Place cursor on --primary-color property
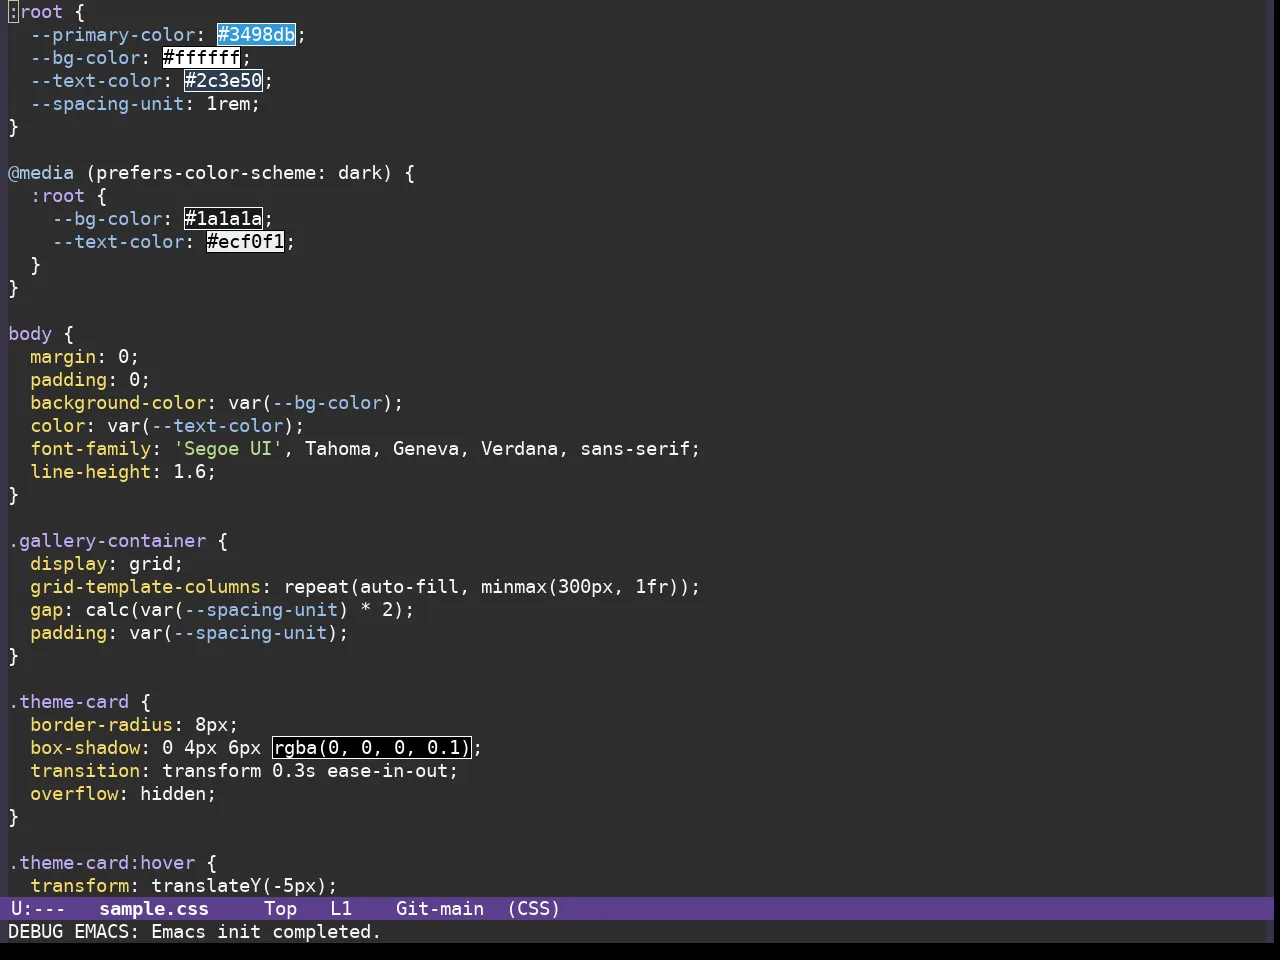The image size is (1280, 960). 112,35
